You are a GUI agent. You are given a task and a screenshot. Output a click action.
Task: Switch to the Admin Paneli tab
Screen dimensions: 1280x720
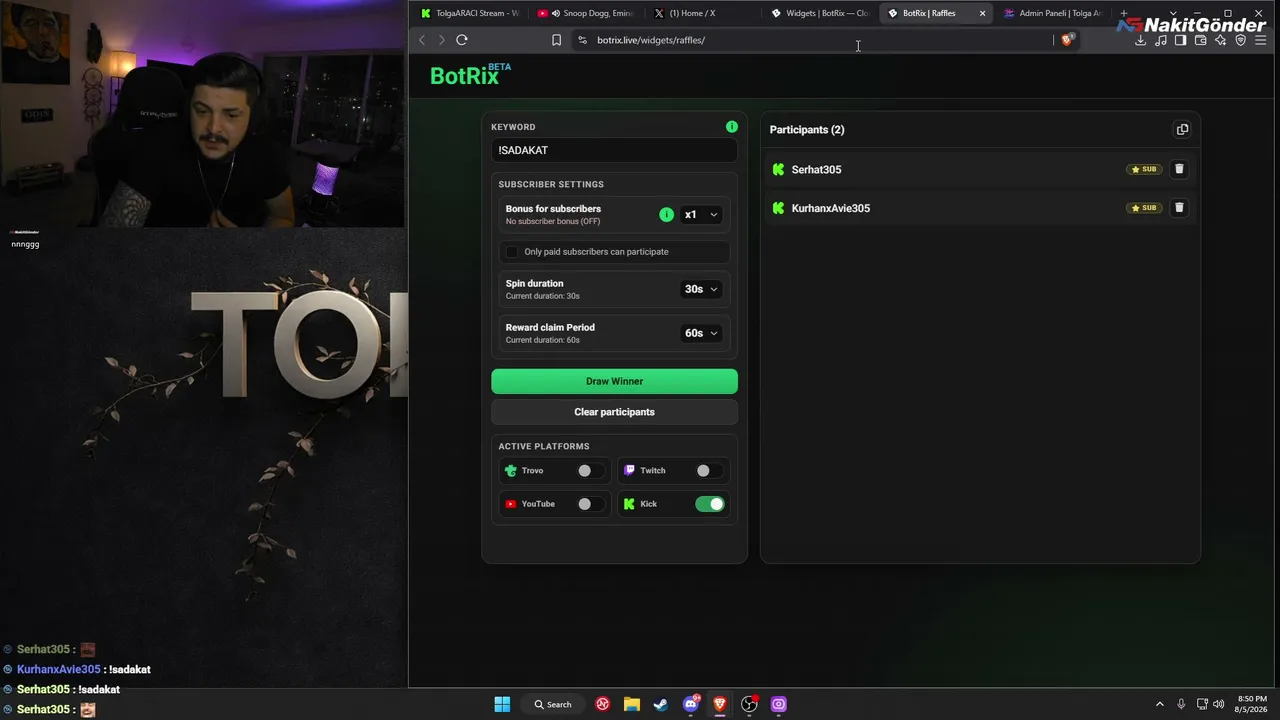(1052, 13)
